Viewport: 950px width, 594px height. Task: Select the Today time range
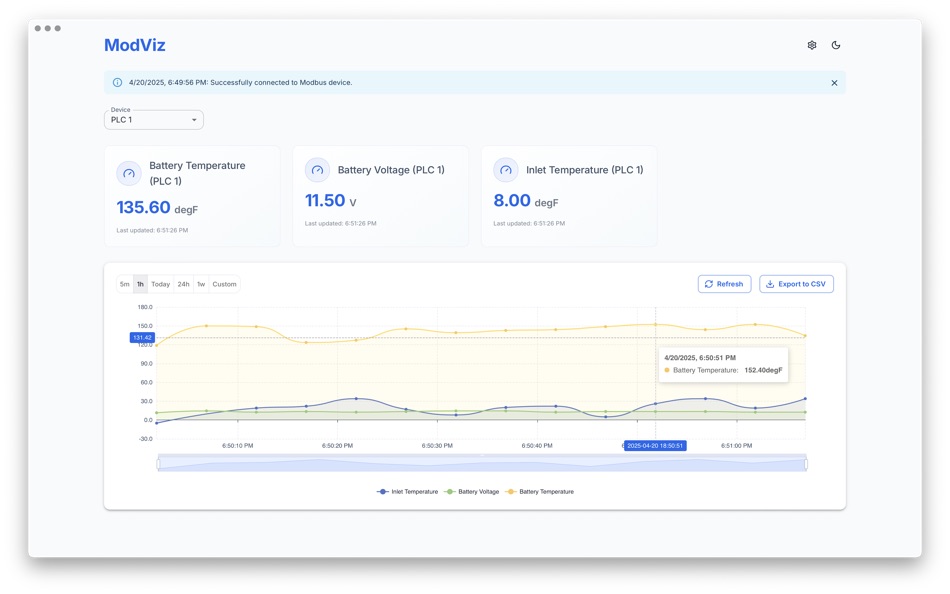coord(161,284)
